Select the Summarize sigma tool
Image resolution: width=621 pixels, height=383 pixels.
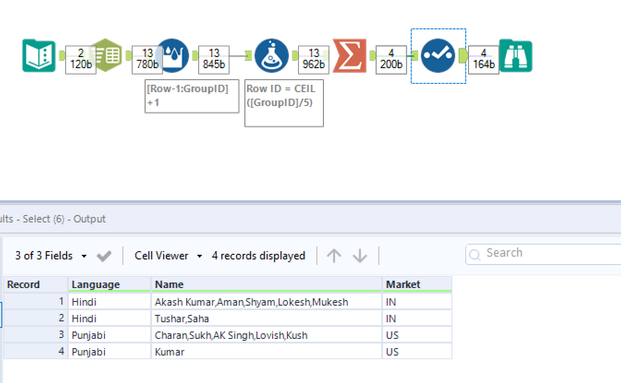pos(349,55)
